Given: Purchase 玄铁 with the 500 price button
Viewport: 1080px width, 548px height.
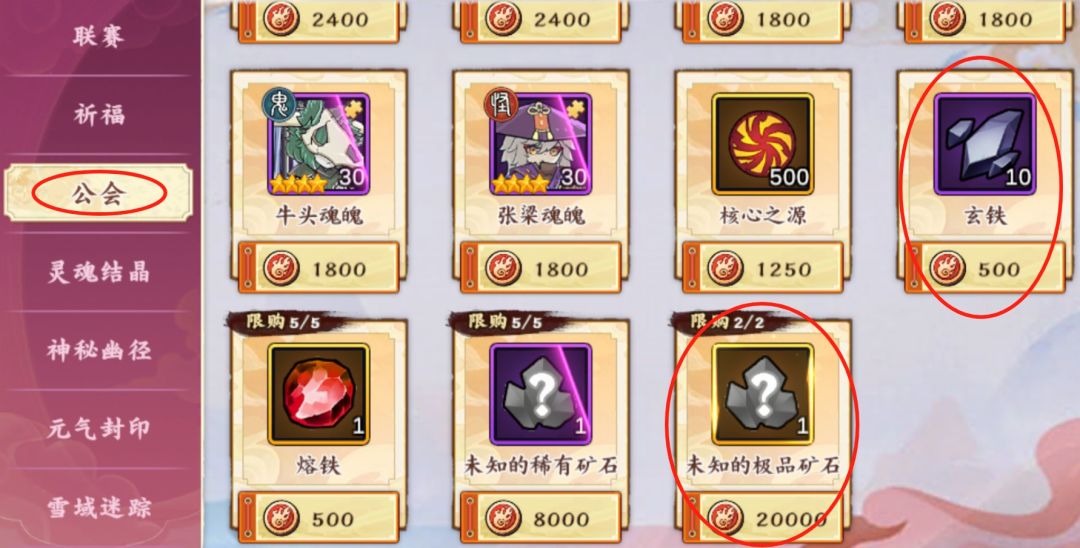Looking at the screenshot, I should pos(985,268).
